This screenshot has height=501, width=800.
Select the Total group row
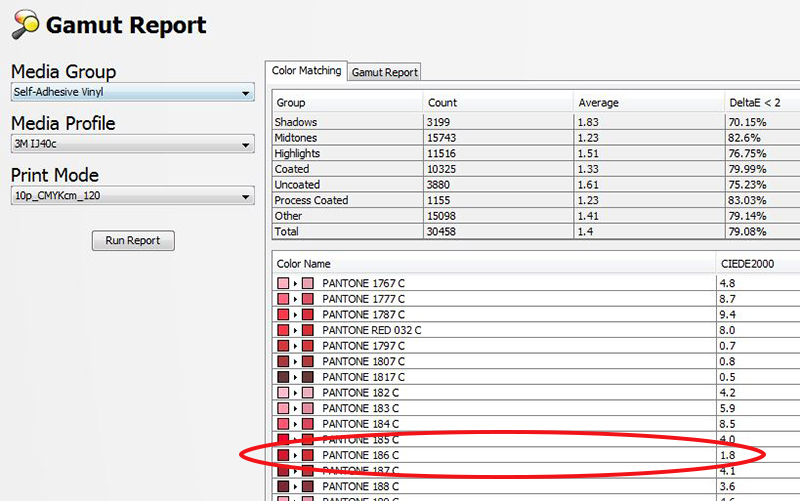click(536, 232)
